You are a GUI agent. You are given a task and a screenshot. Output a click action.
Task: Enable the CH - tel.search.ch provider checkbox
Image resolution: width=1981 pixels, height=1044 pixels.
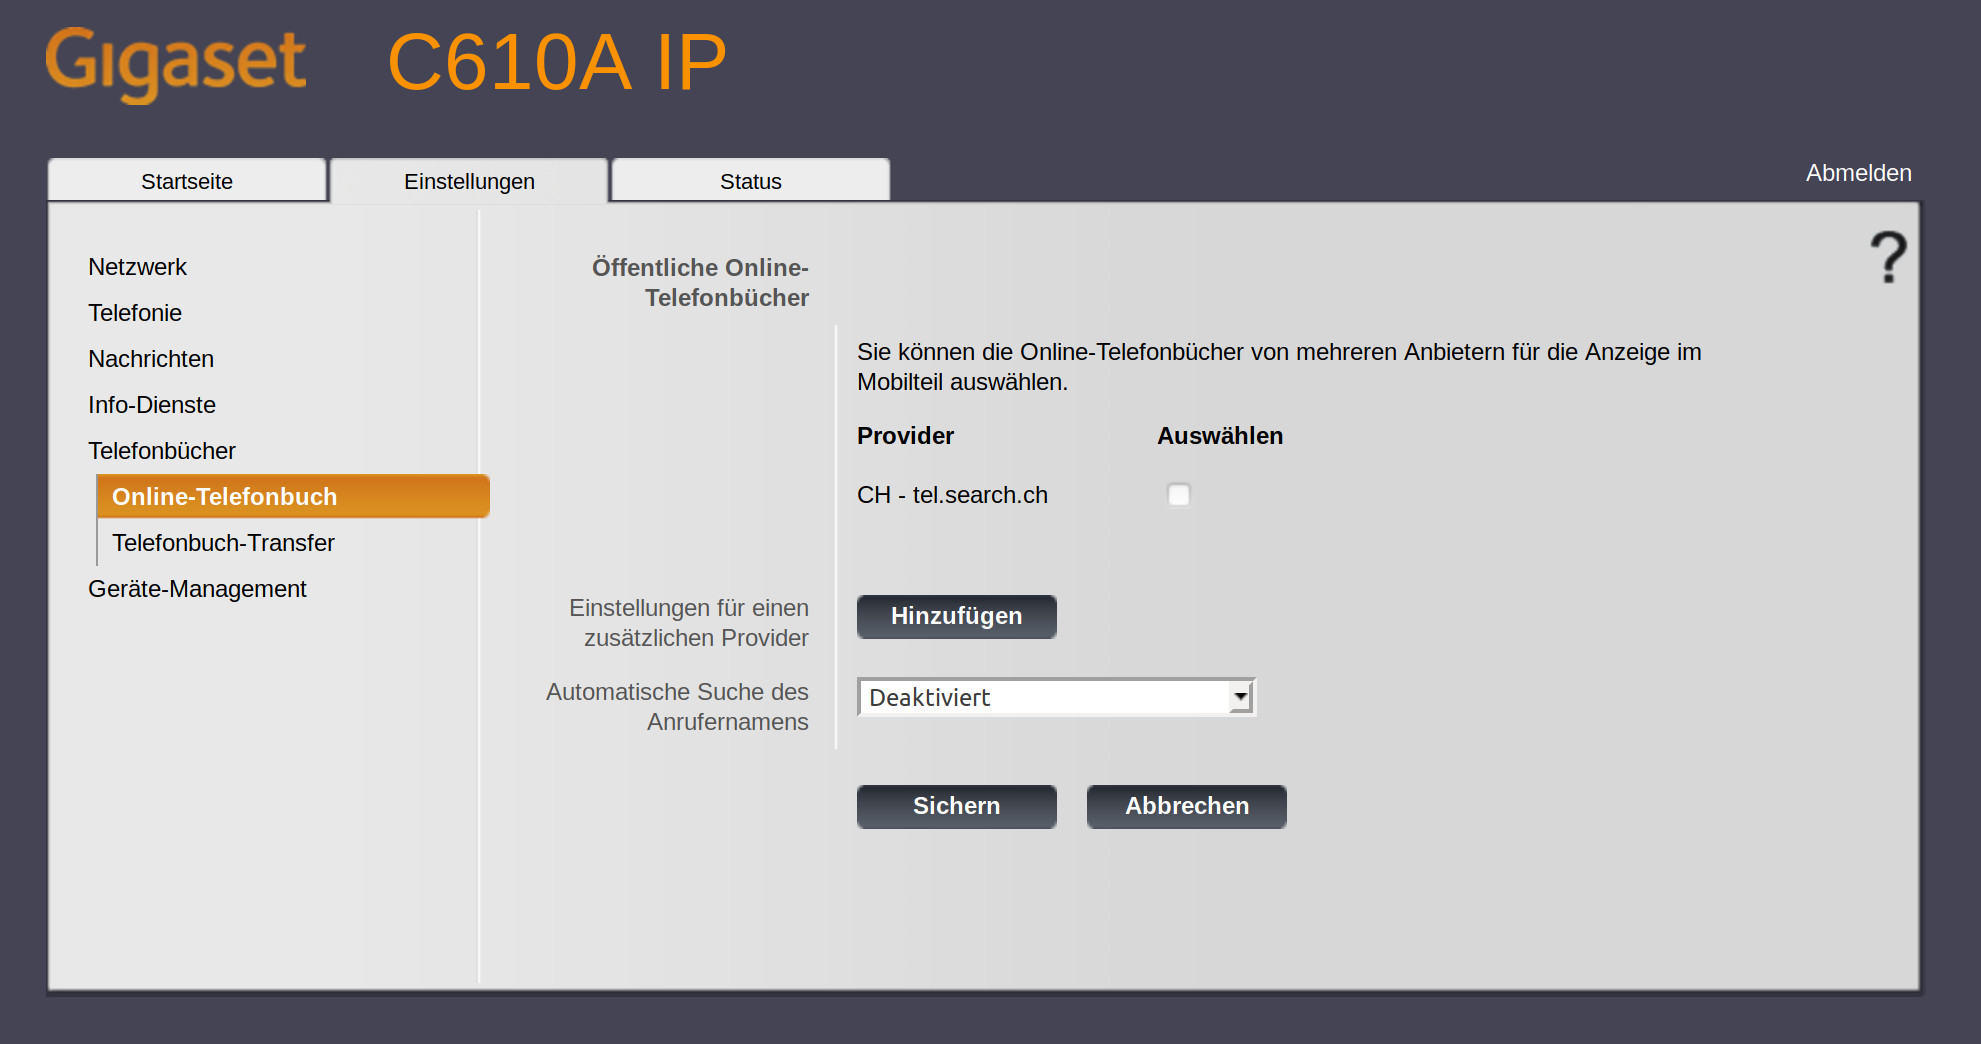[x=1179, y=495]
